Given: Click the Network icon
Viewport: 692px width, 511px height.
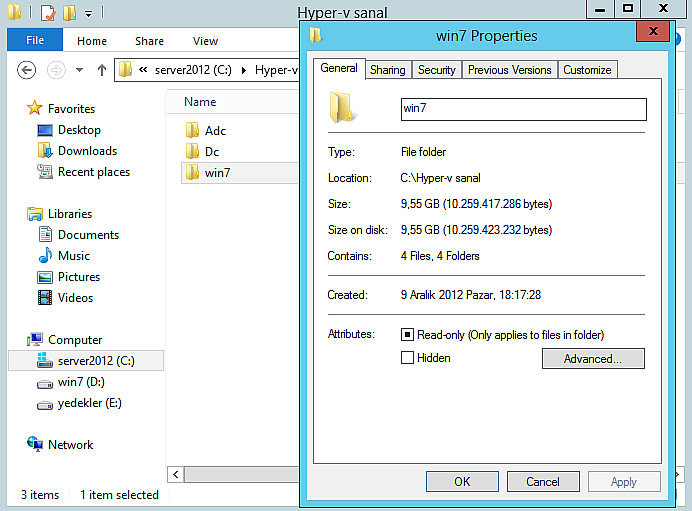Looking at the screenshot, I should [34, 444].
